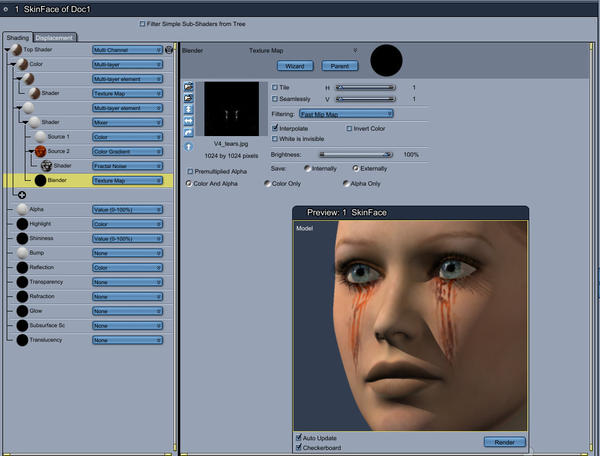
Task: Click the second folder icon beside the texture preview
Action: (x=188, y=98)
